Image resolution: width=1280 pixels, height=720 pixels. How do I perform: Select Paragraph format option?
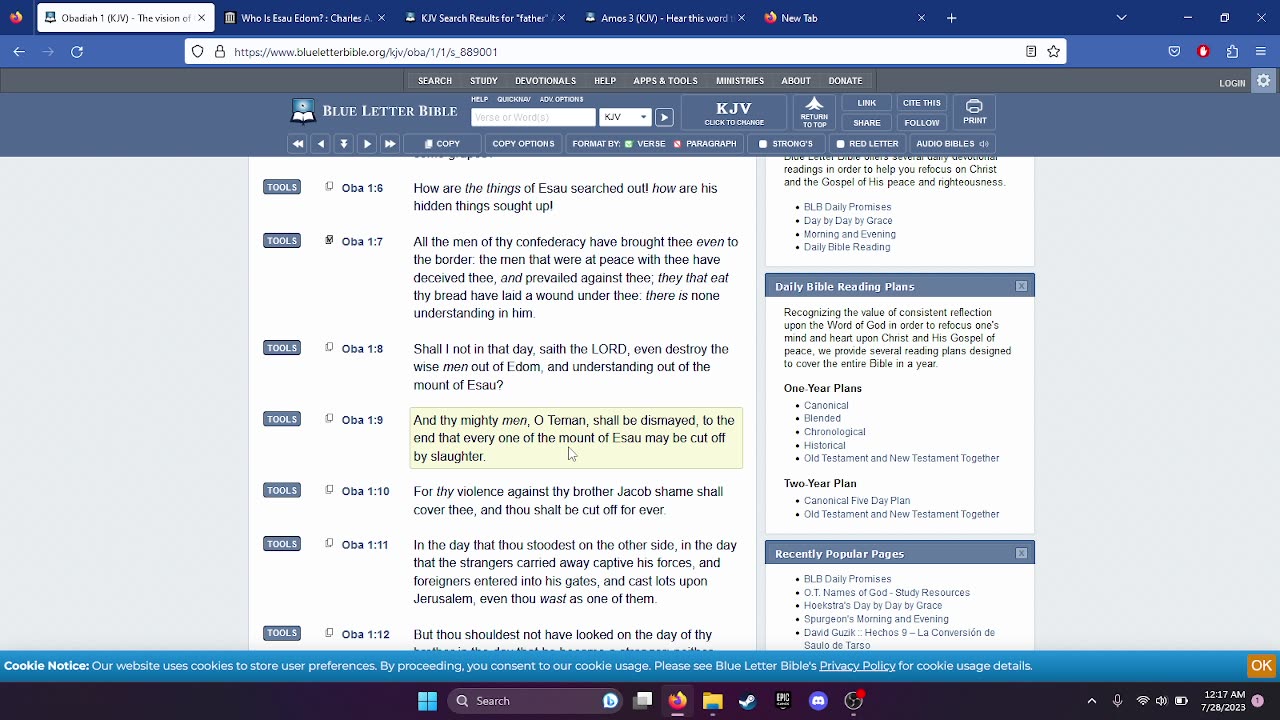click(705, 144)
